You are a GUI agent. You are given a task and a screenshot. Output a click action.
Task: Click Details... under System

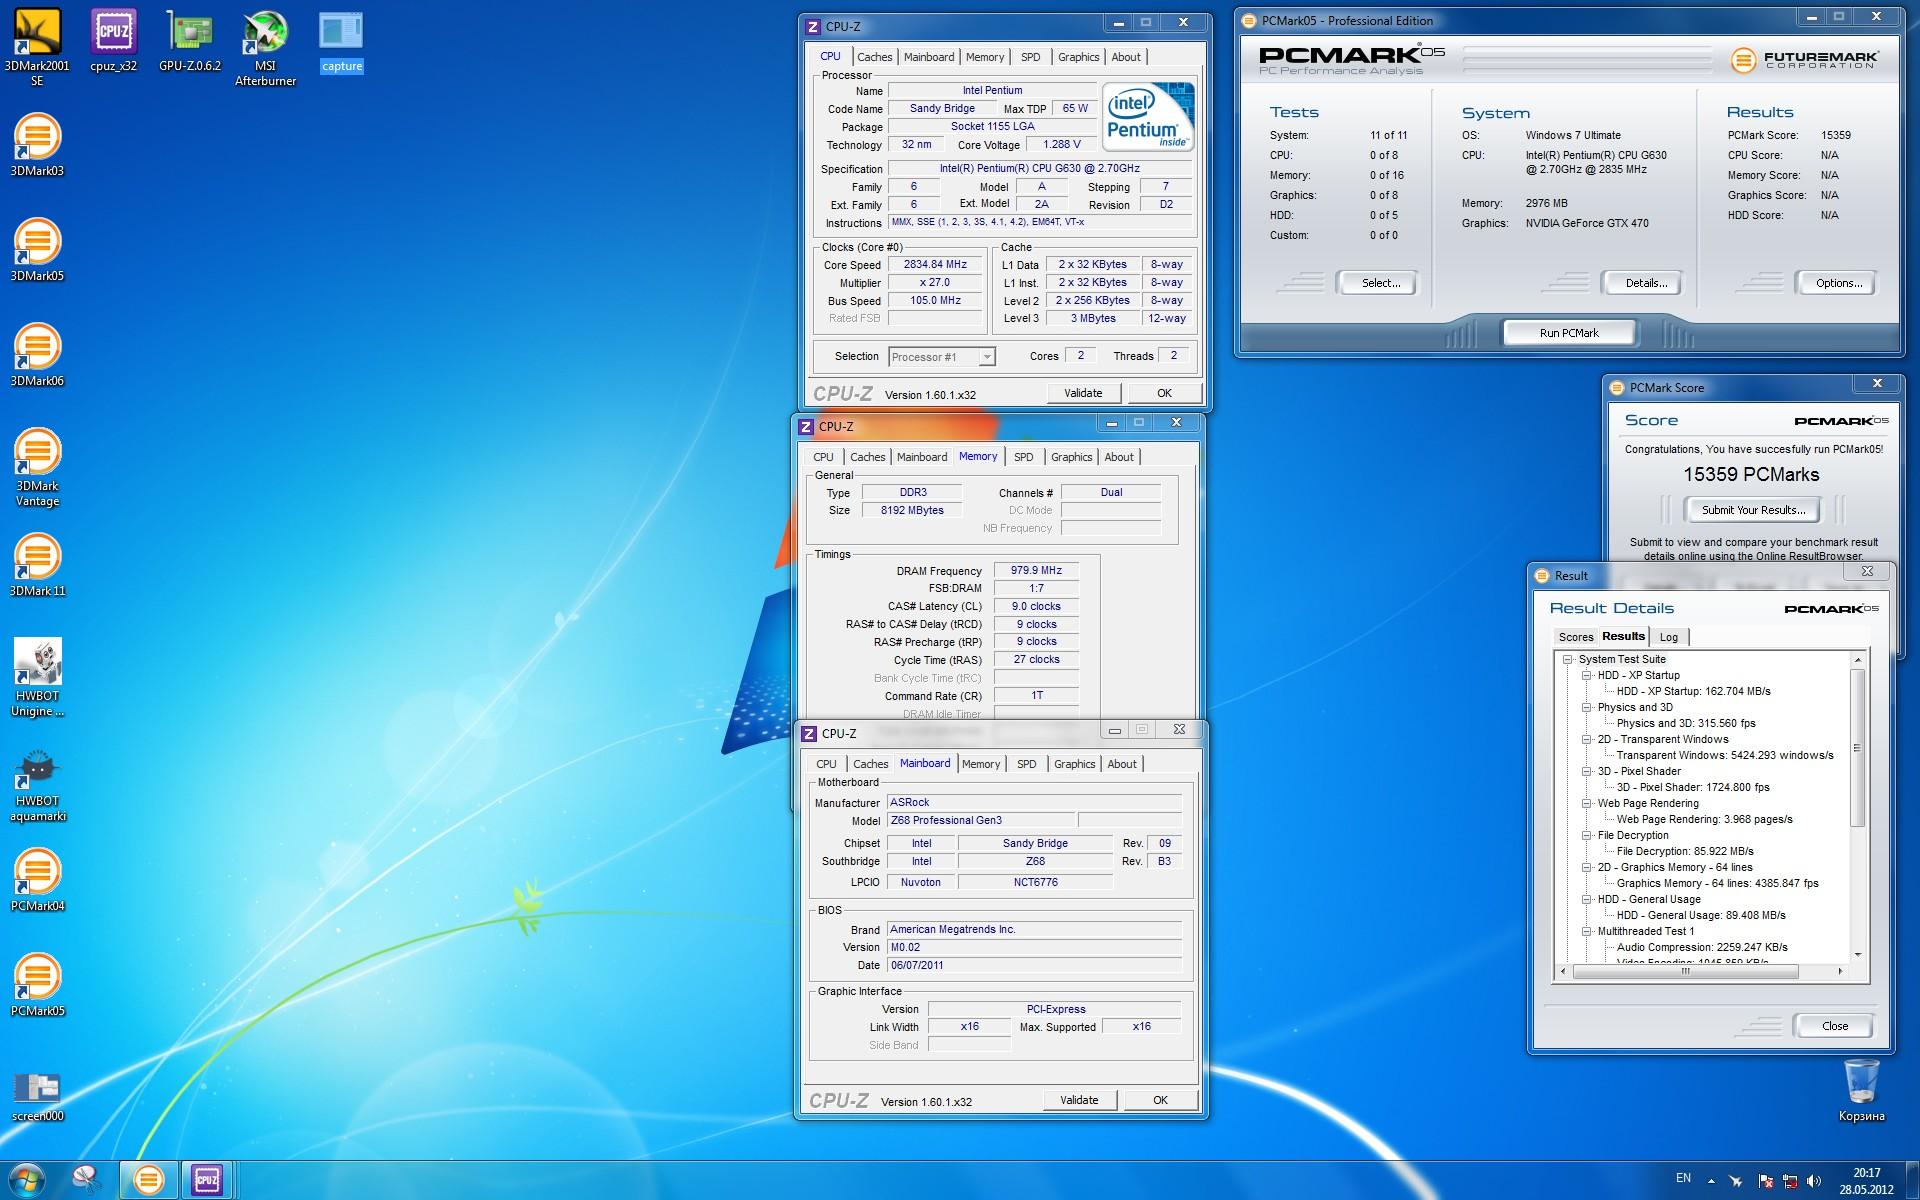point(1645,284)
